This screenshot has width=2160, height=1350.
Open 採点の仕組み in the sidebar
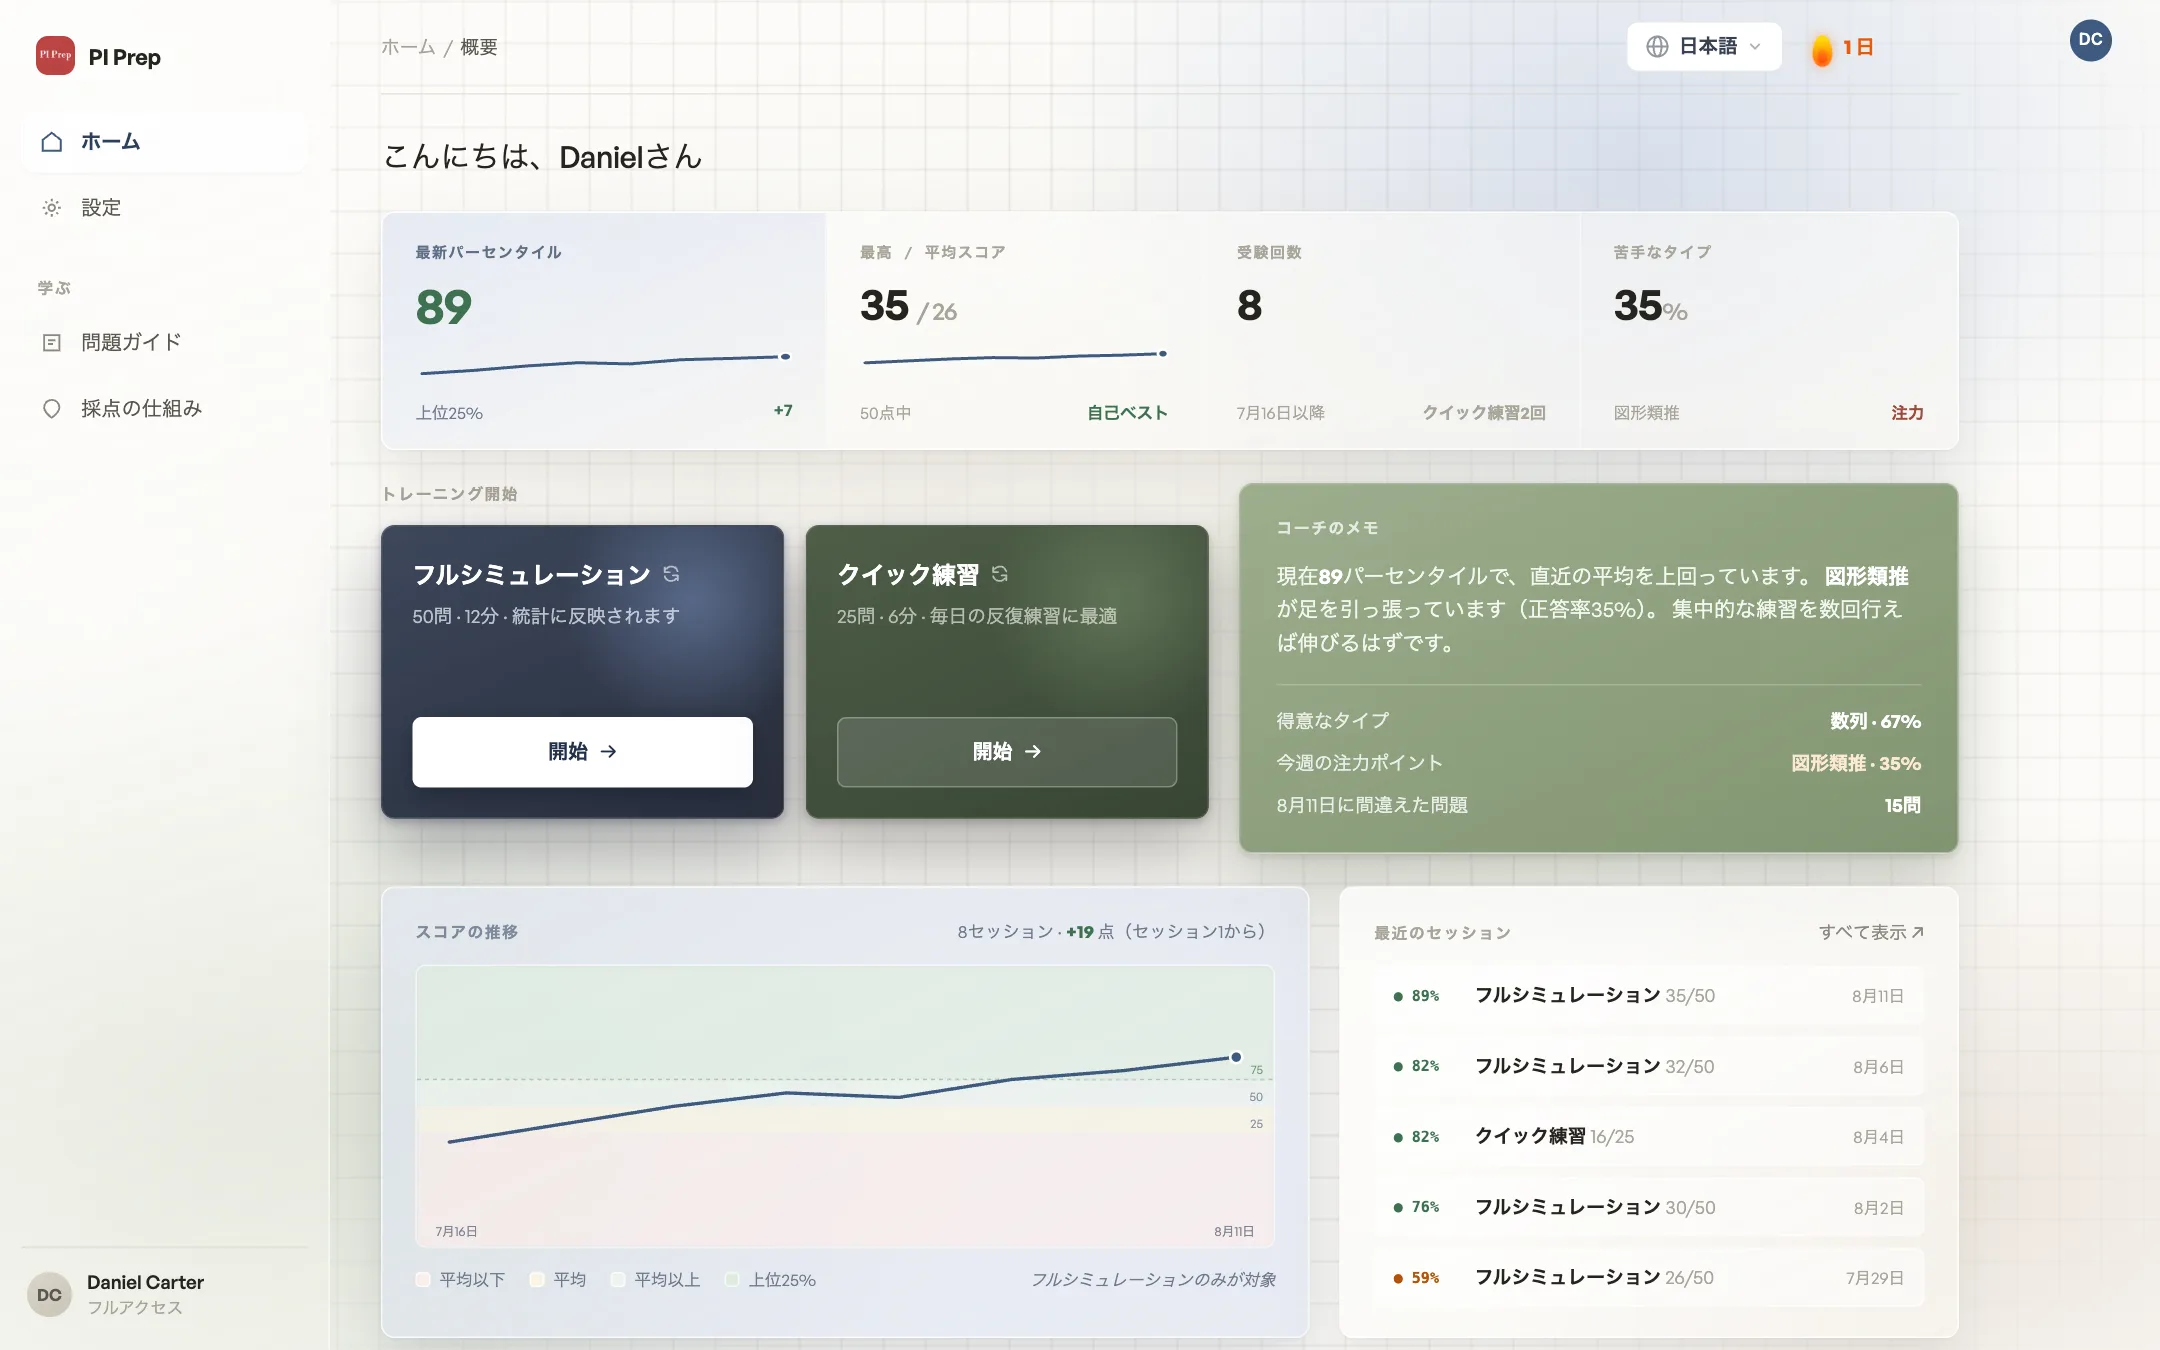(x=164, y=408)
